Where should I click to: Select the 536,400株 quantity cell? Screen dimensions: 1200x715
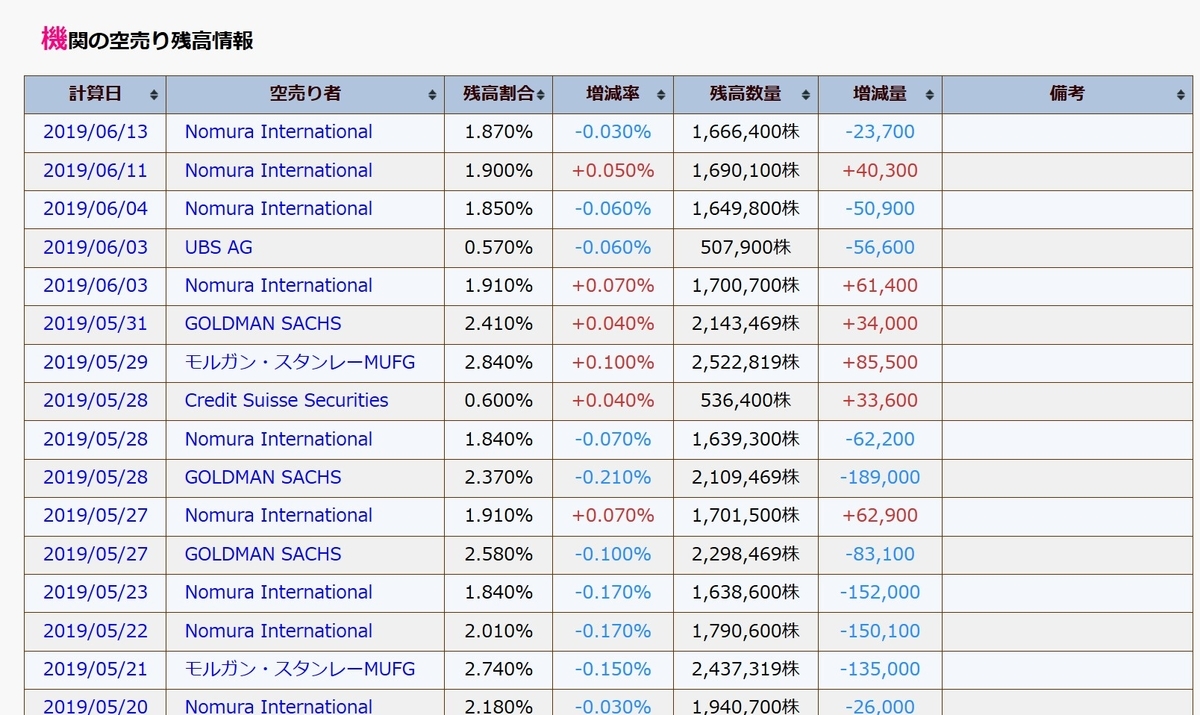746,401
